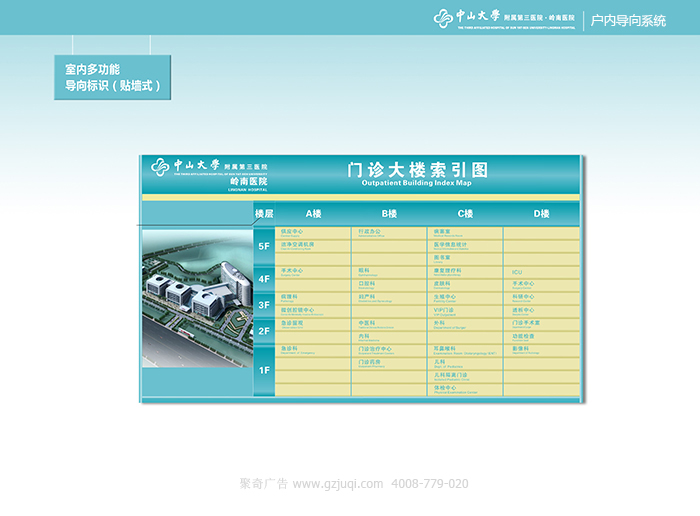Click 行政办公 entry in B楼
This screenshot has height=516, width=700.
tap(368, 231)
